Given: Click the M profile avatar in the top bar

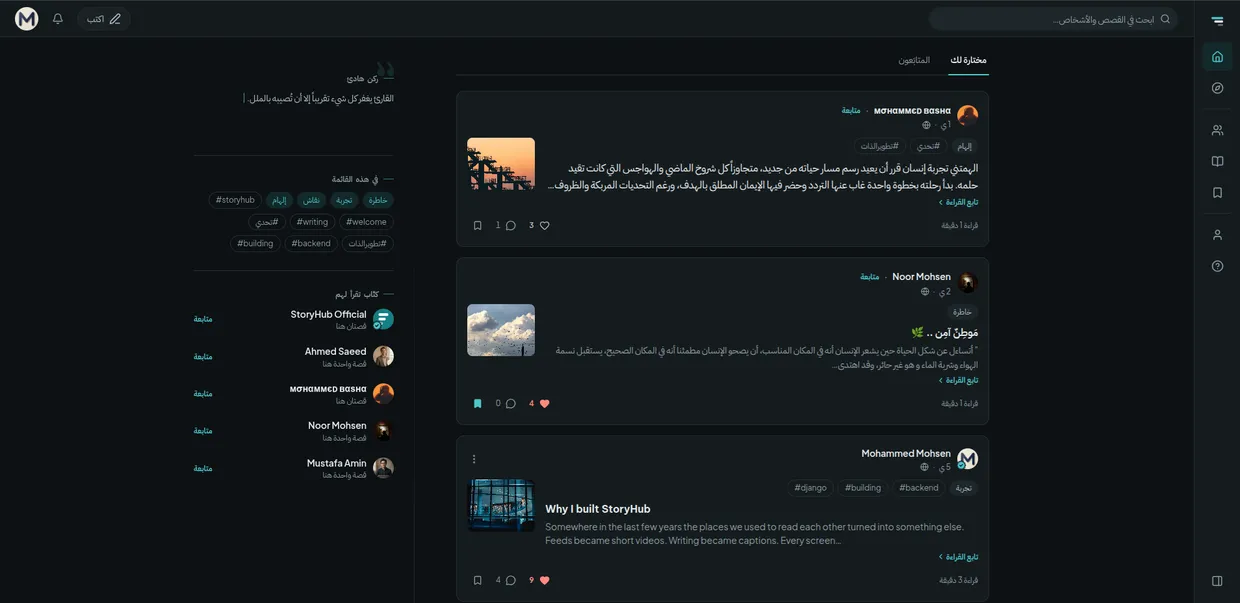Looking at the screenshot, I should pyautogui.click(x=27, y=19).
